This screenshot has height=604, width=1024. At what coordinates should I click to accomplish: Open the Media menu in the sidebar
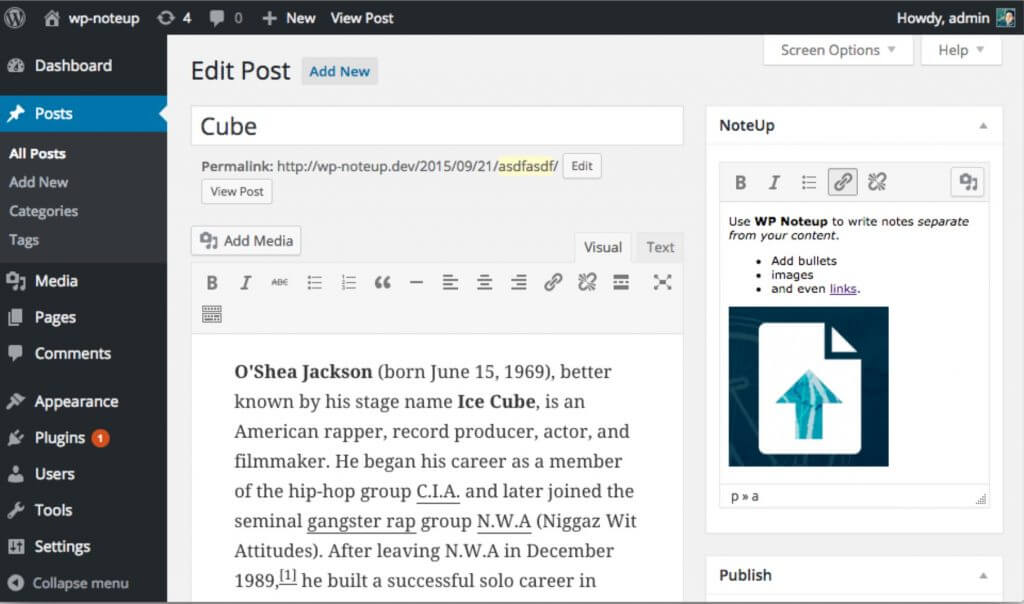click(55, 281)
